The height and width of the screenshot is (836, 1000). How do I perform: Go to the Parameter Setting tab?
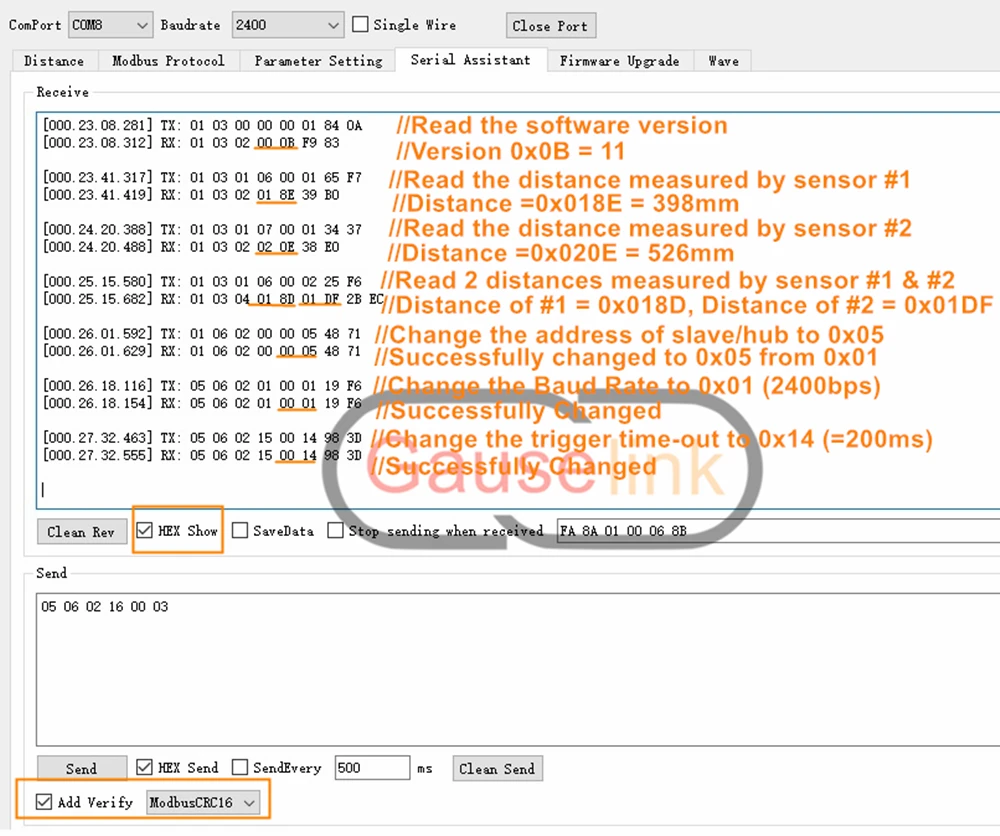pos(318,61)
